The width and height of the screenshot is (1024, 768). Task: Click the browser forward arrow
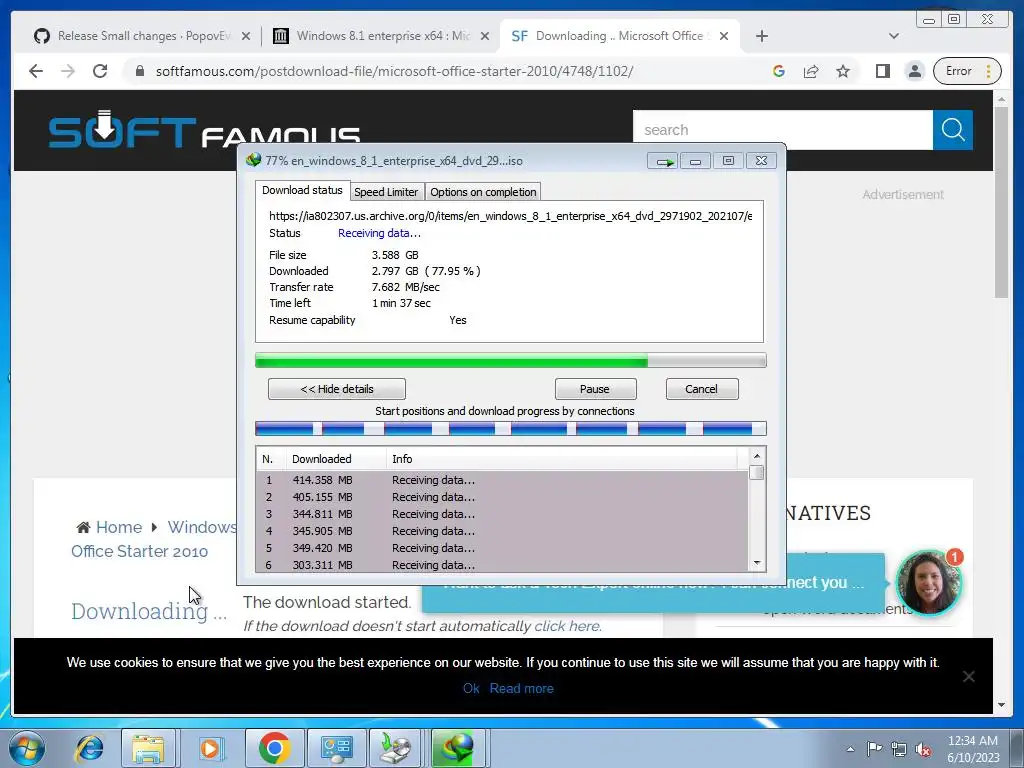(x=68, y=71)
